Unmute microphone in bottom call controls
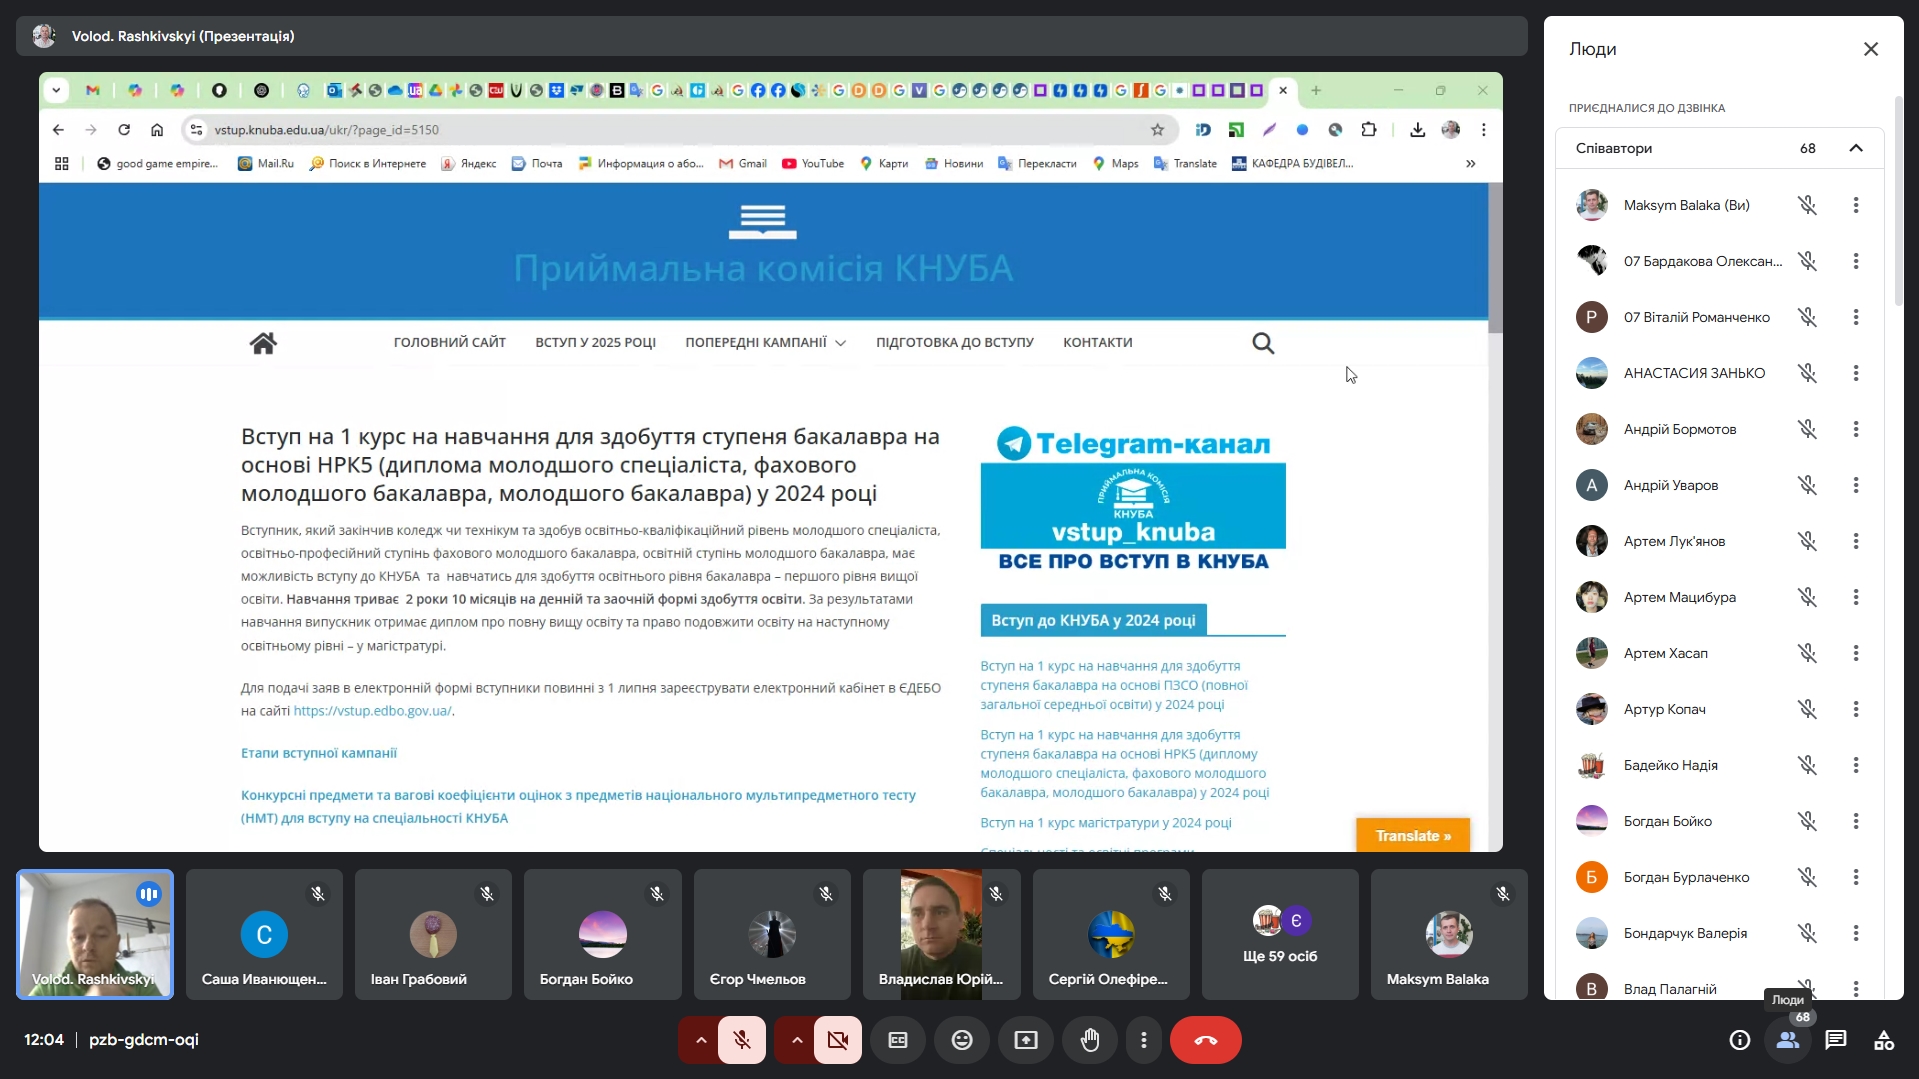This screenshot has width=1919, height=1079. 742,1040
